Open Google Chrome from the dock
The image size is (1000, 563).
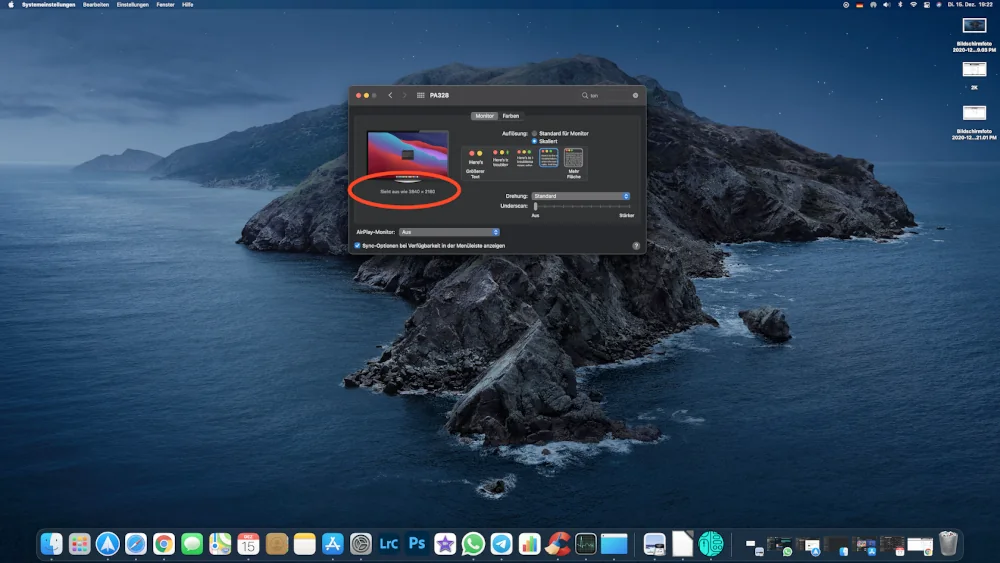(x=164, y=544)
